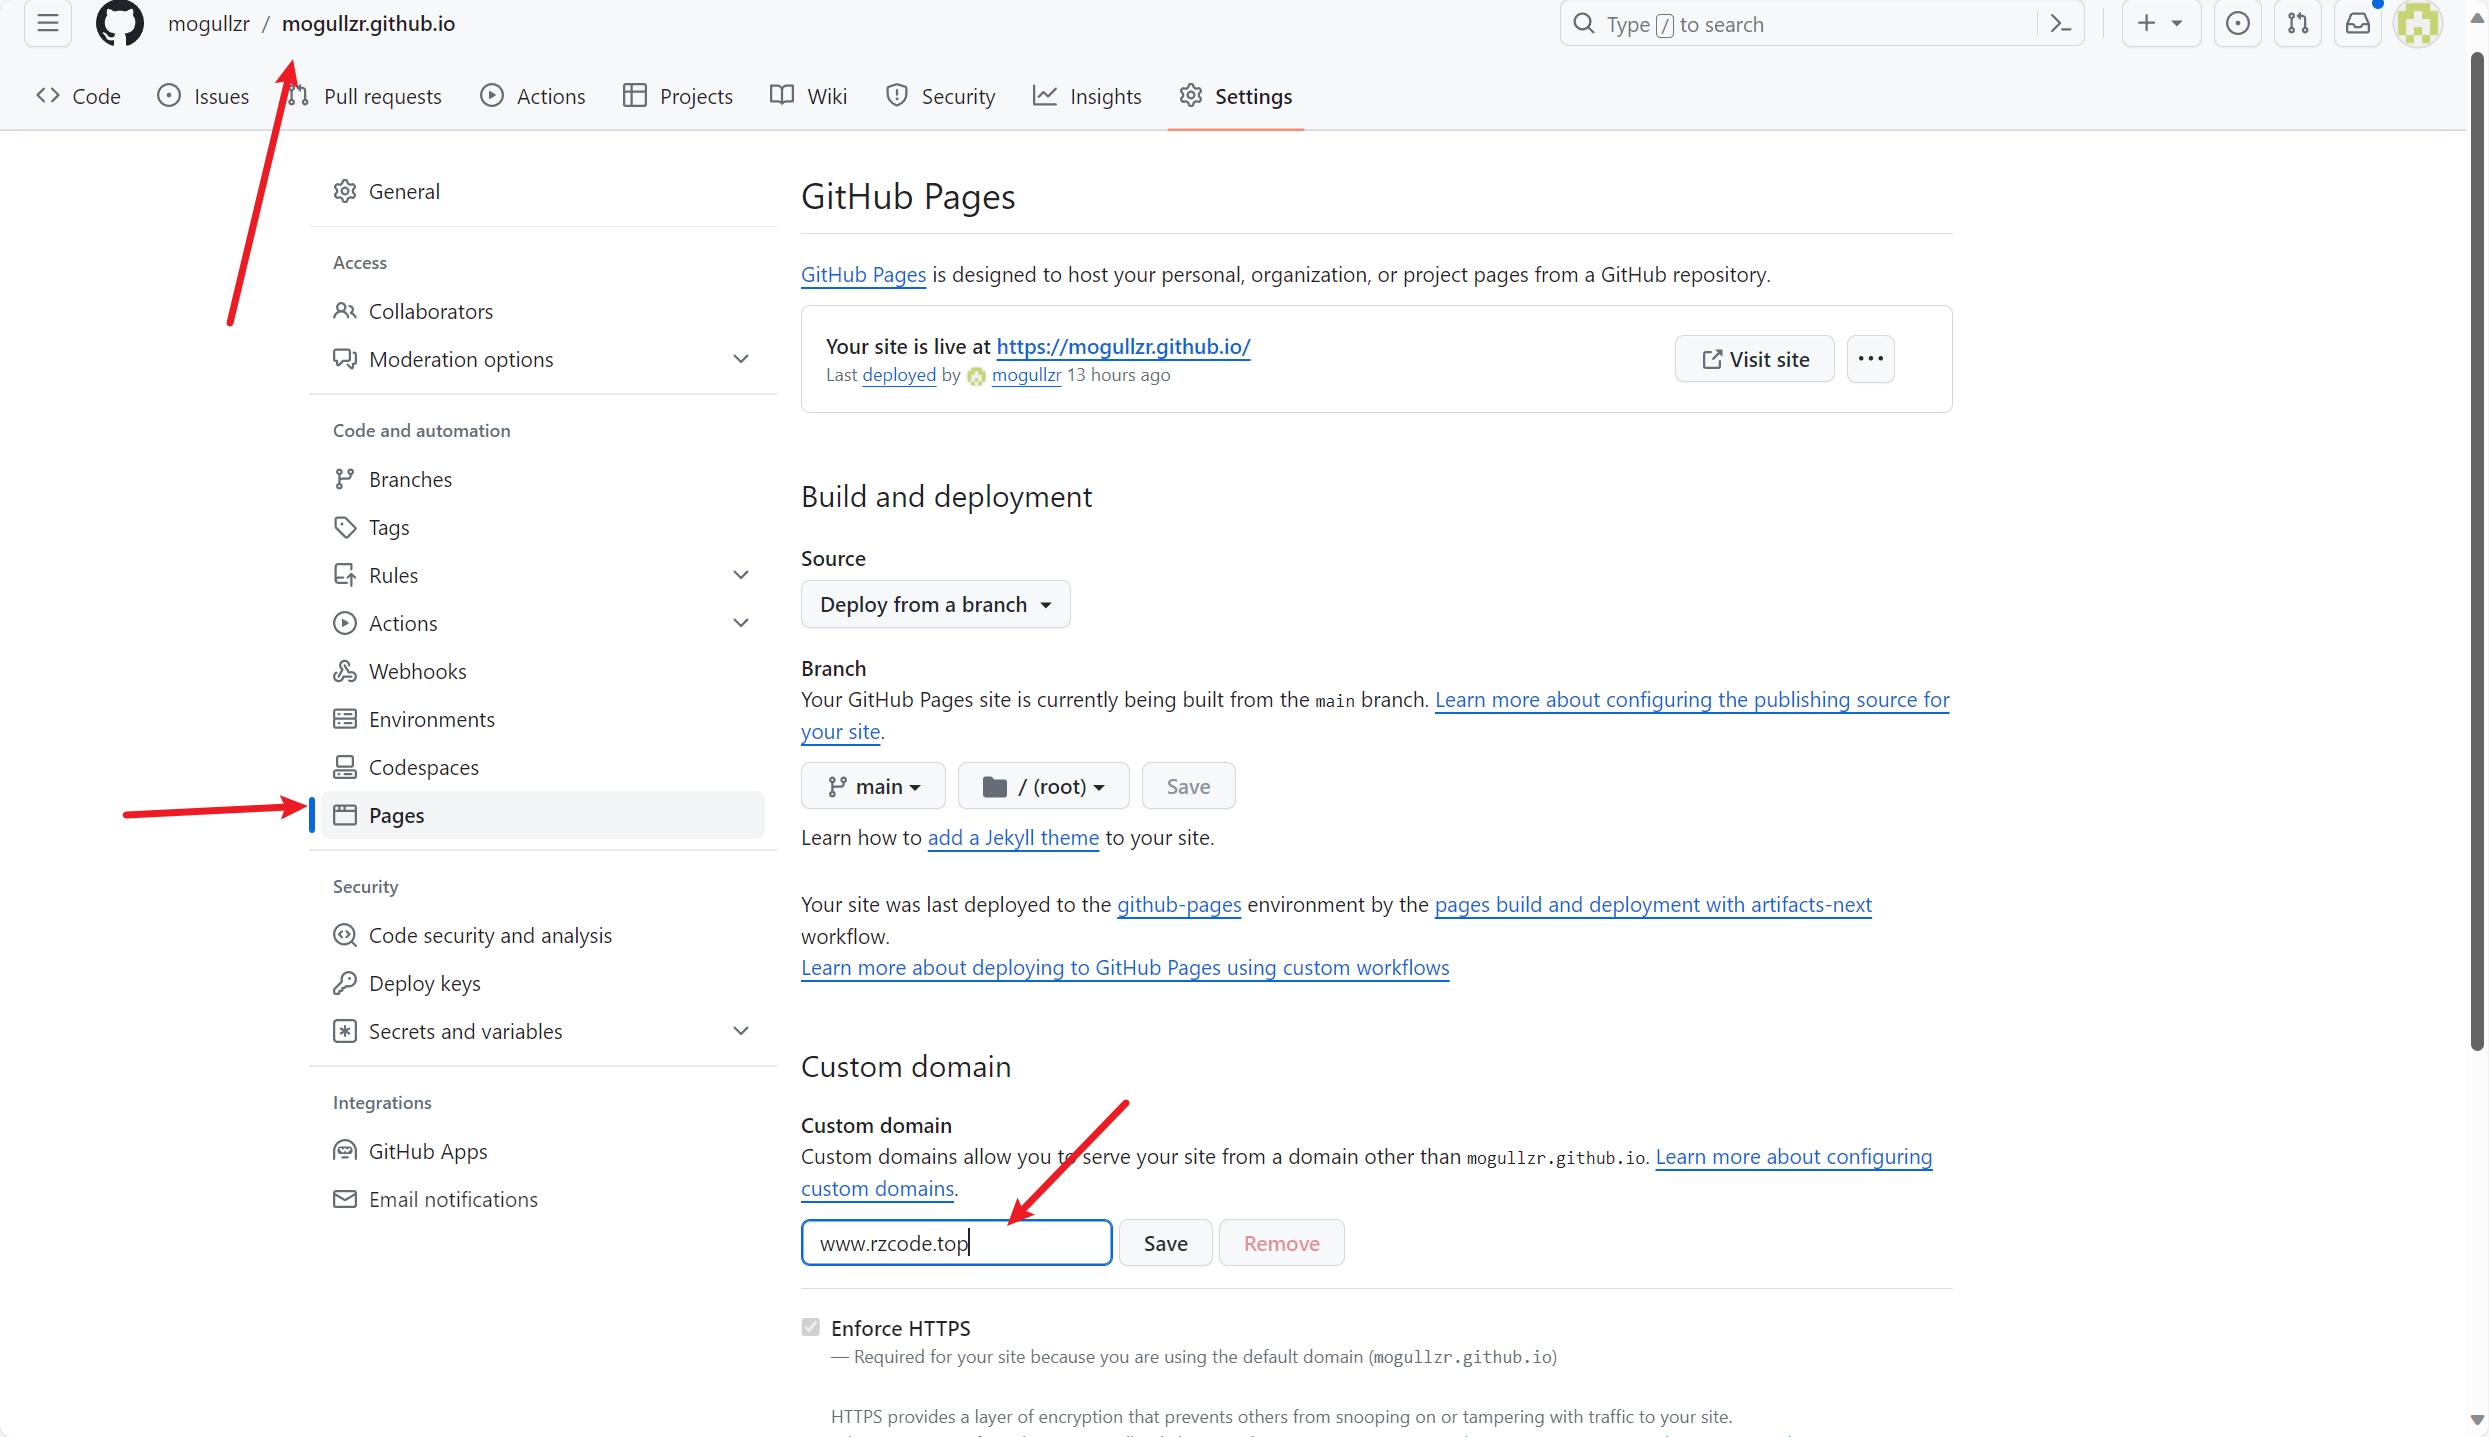The image size is (2489, 1437).
Task: Click the mogullzr owner breadcrumb link
Action: click(x=208, y=23)
